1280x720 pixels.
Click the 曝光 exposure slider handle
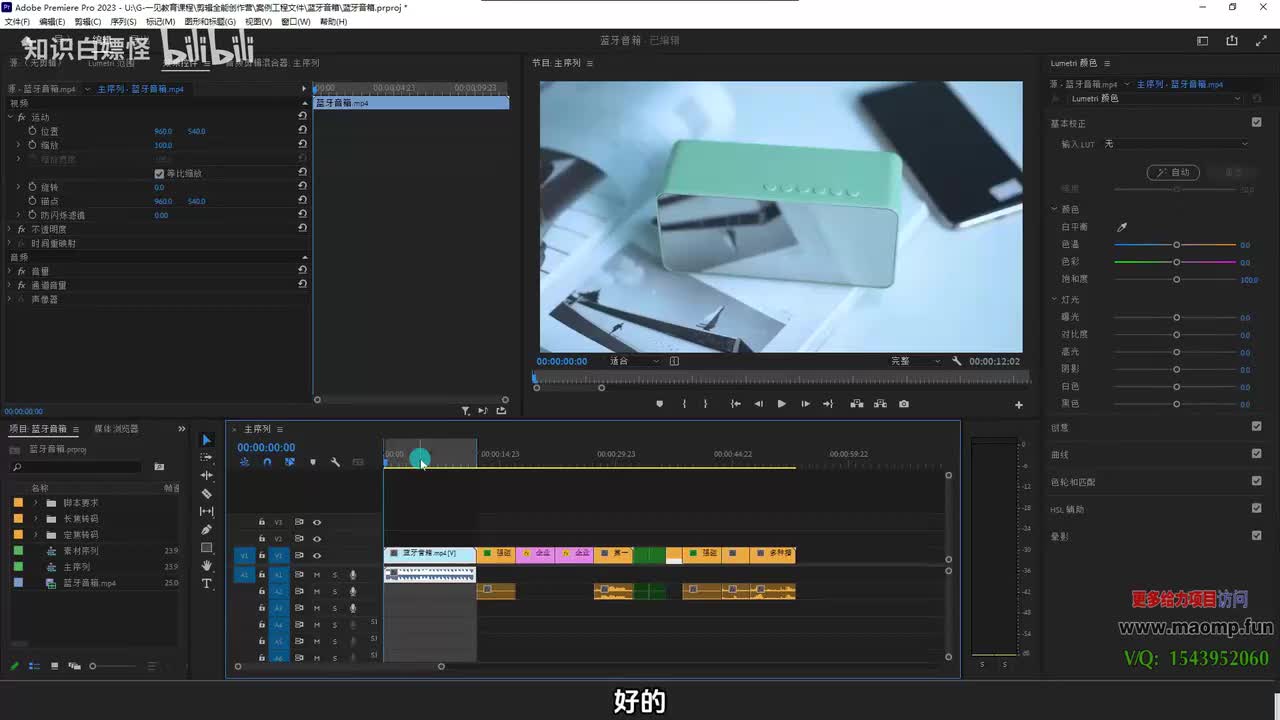click(x=1176, y=317)
